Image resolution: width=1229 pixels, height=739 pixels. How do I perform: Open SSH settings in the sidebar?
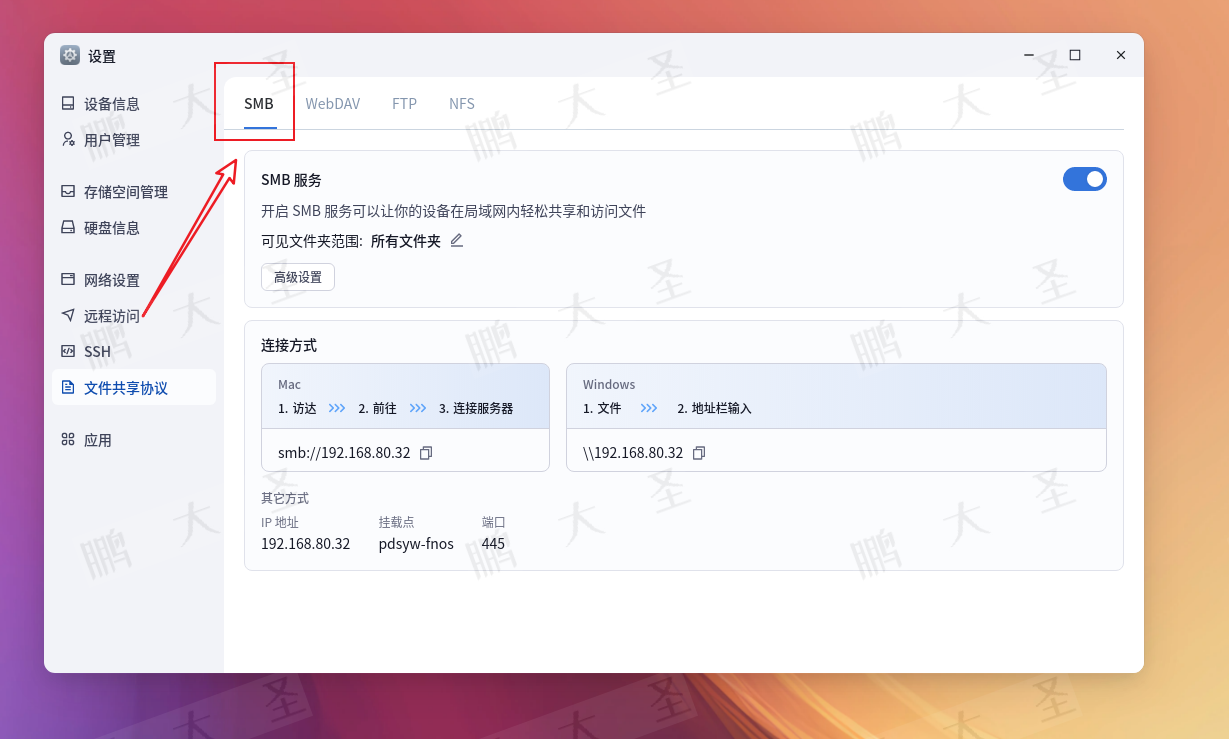point(134,352)
